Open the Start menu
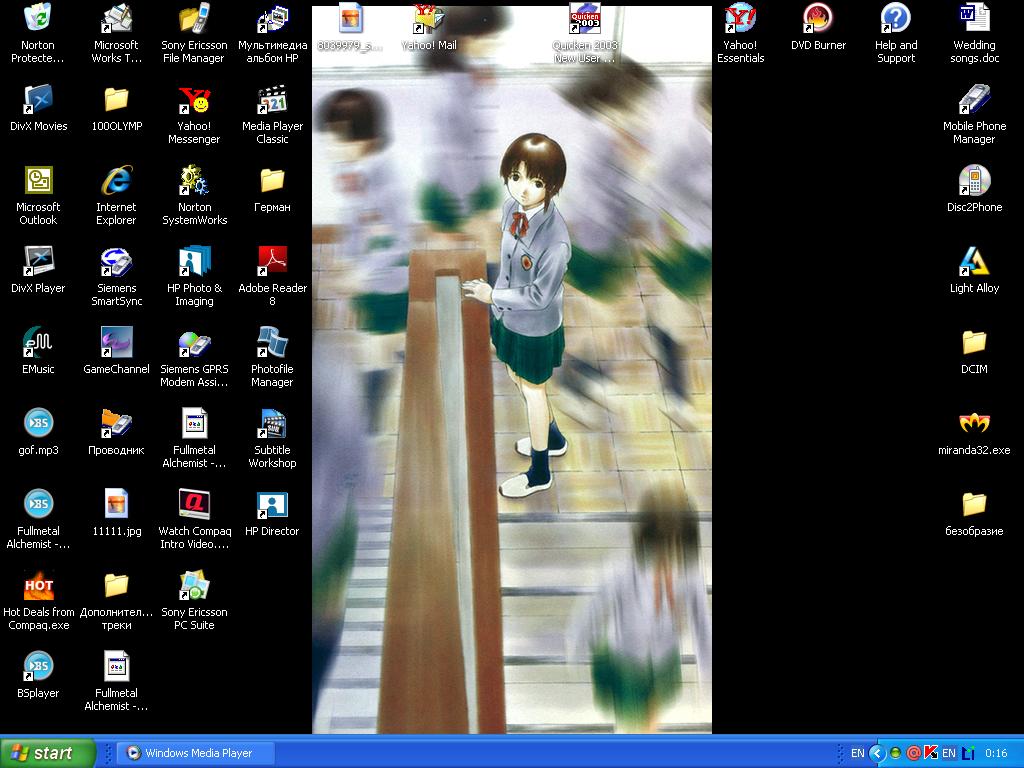 48,753
